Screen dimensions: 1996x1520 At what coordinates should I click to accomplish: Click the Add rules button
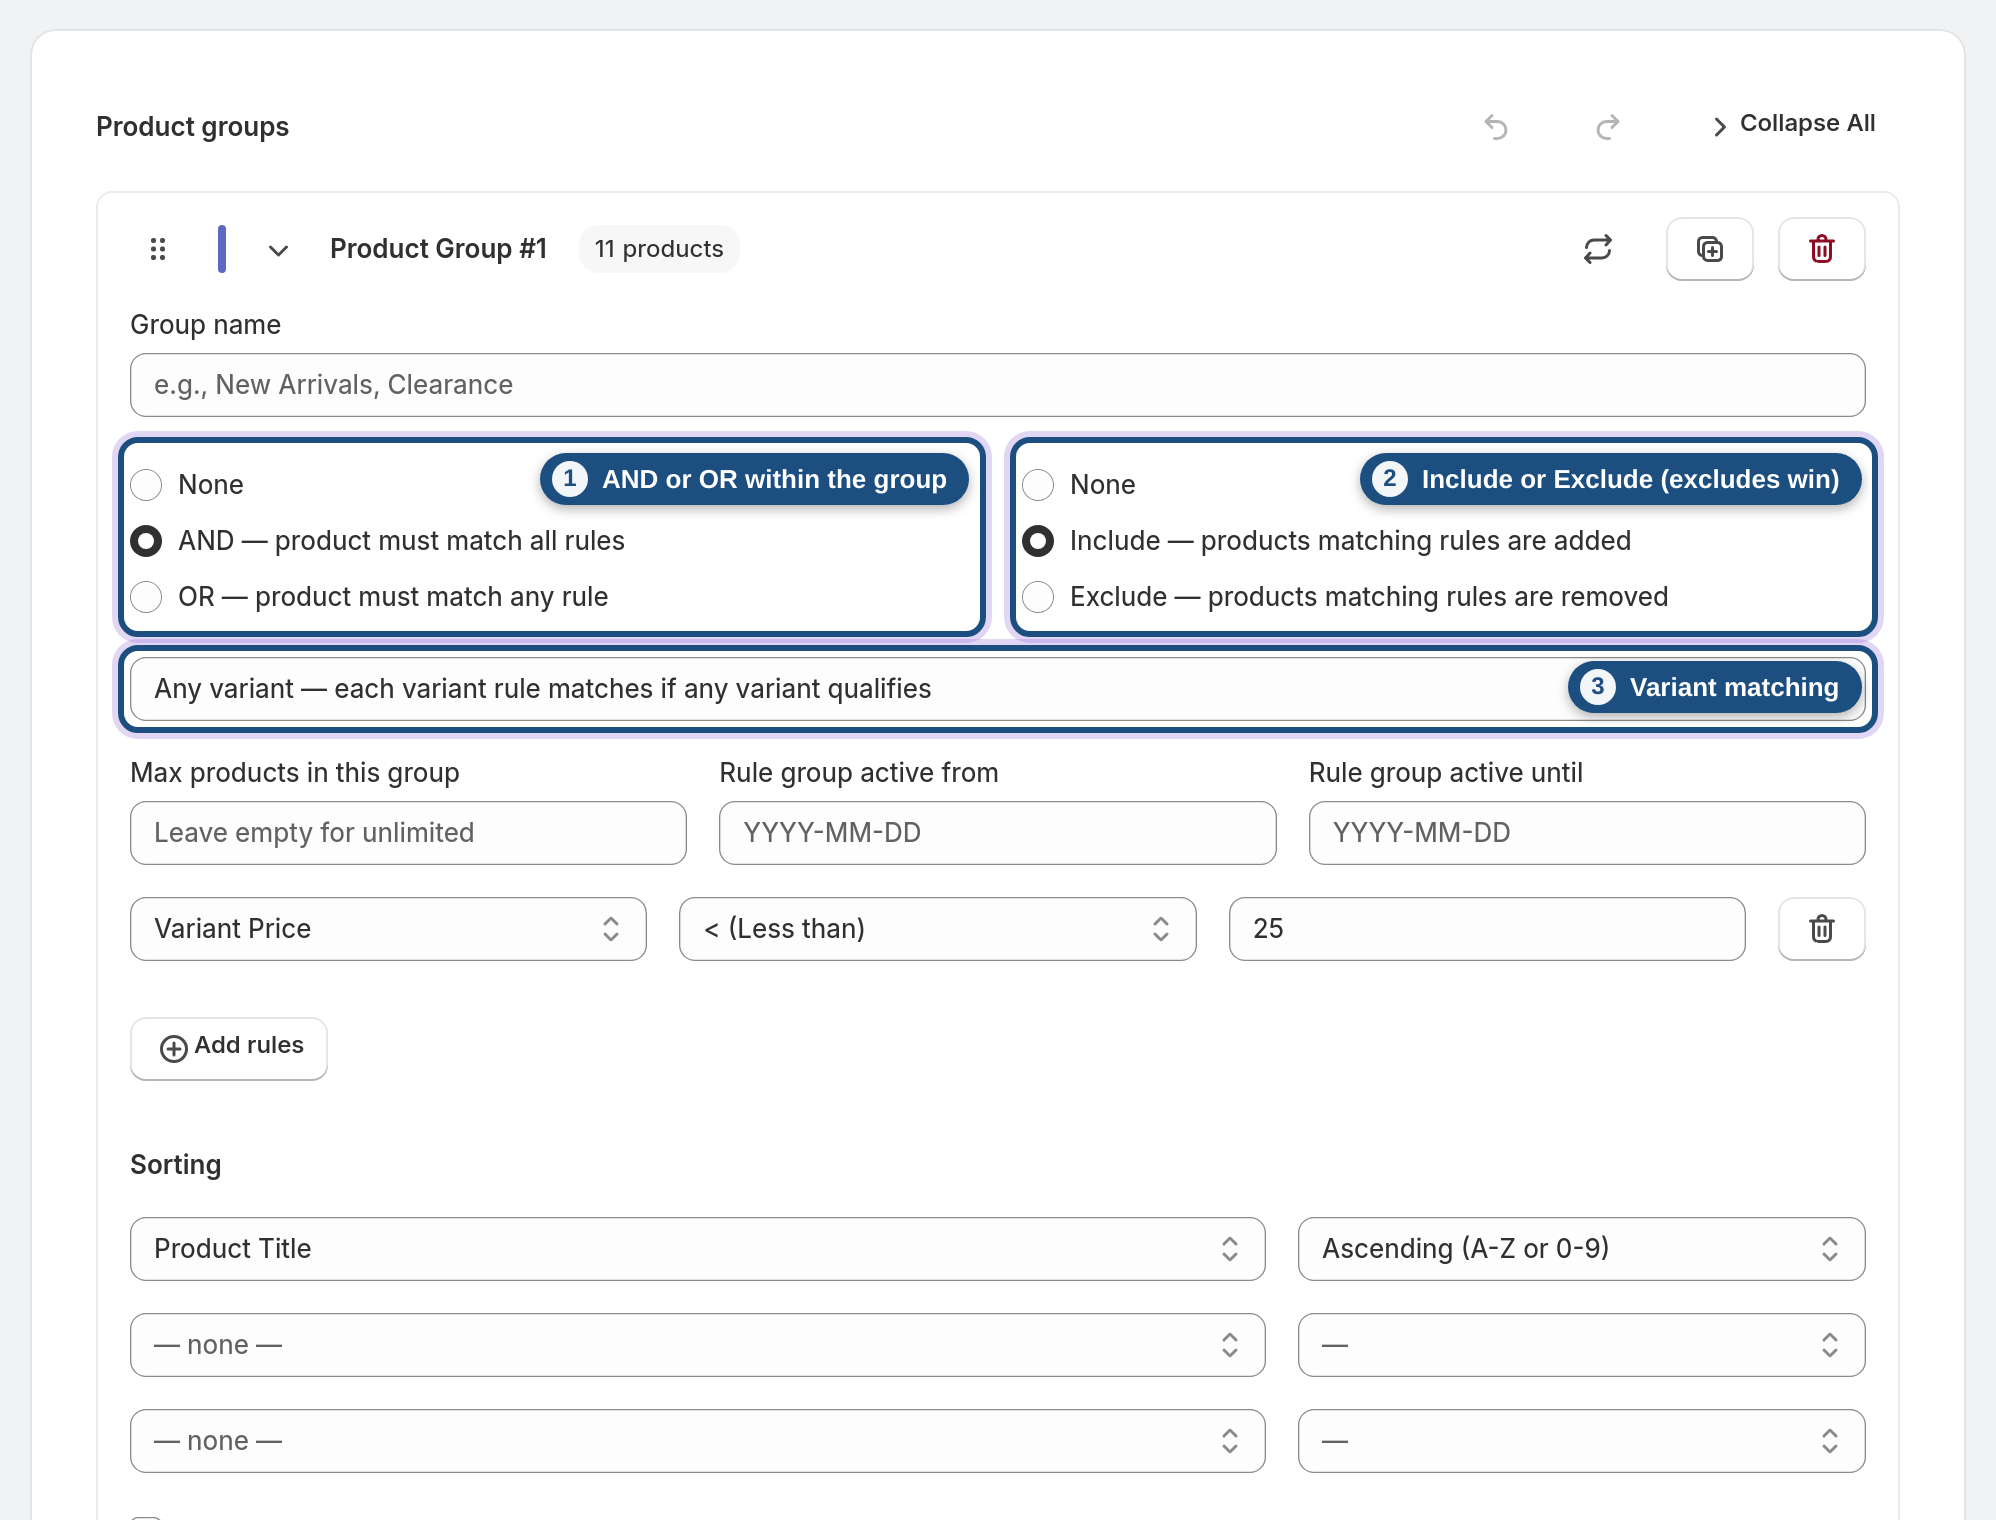tap(229, 1048)
